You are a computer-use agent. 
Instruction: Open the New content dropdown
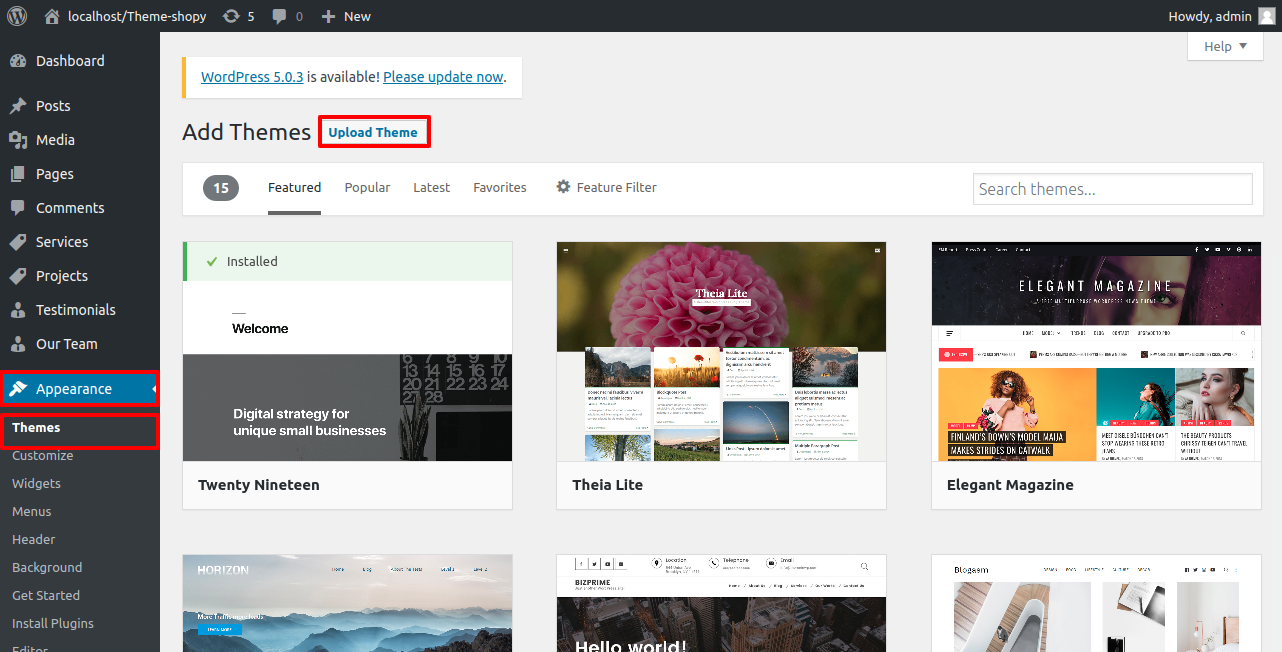pos(346,16)
